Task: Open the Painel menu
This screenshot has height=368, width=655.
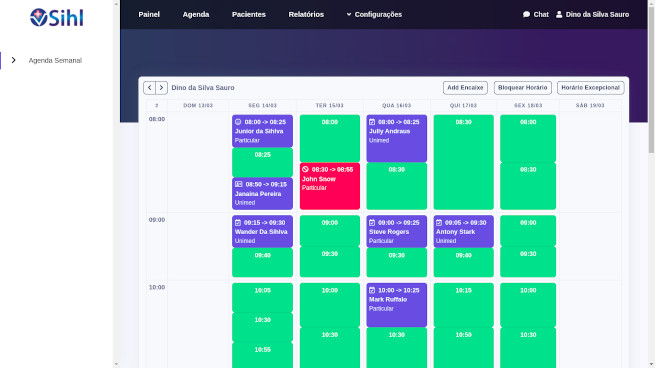Action: point(149,14)
